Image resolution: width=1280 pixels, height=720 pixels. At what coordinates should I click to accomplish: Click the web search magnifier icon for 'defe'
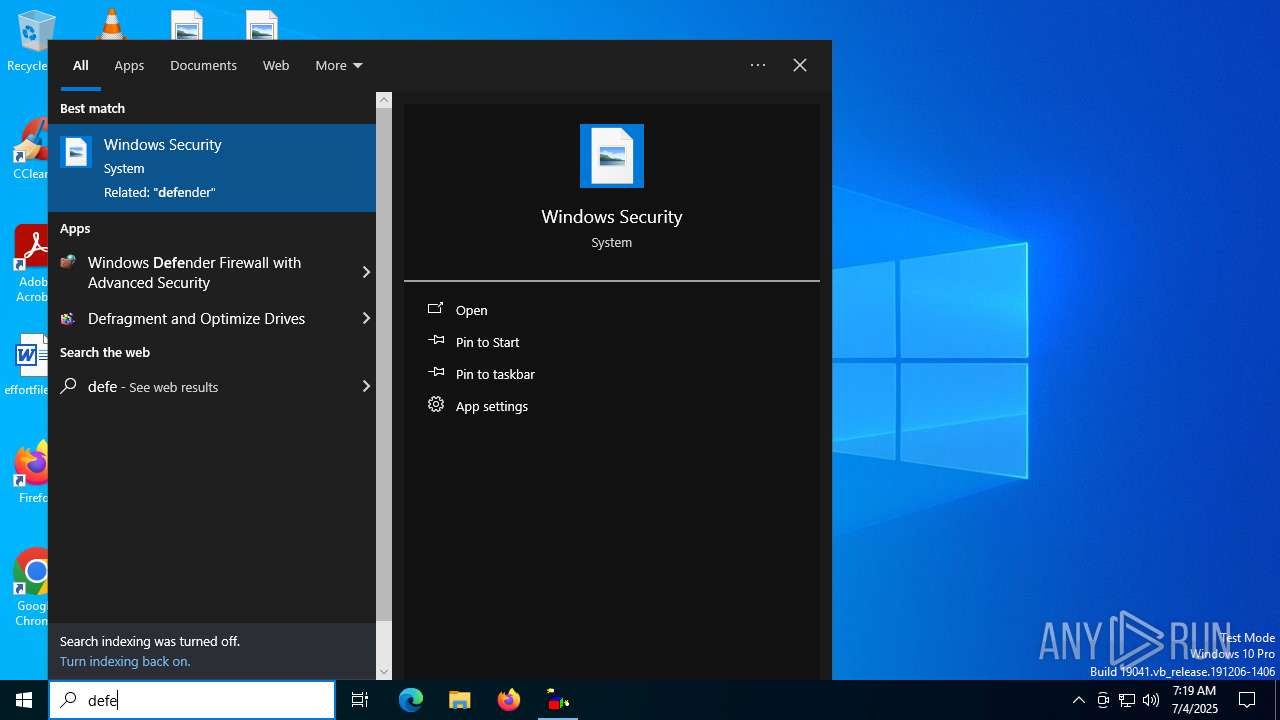[x=68, y=386]
